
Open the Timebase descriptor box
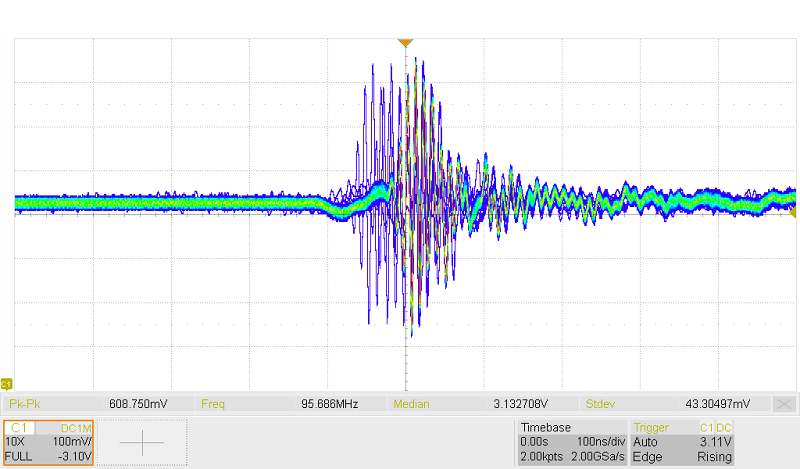pyautogui.click(x=570, y=442)
